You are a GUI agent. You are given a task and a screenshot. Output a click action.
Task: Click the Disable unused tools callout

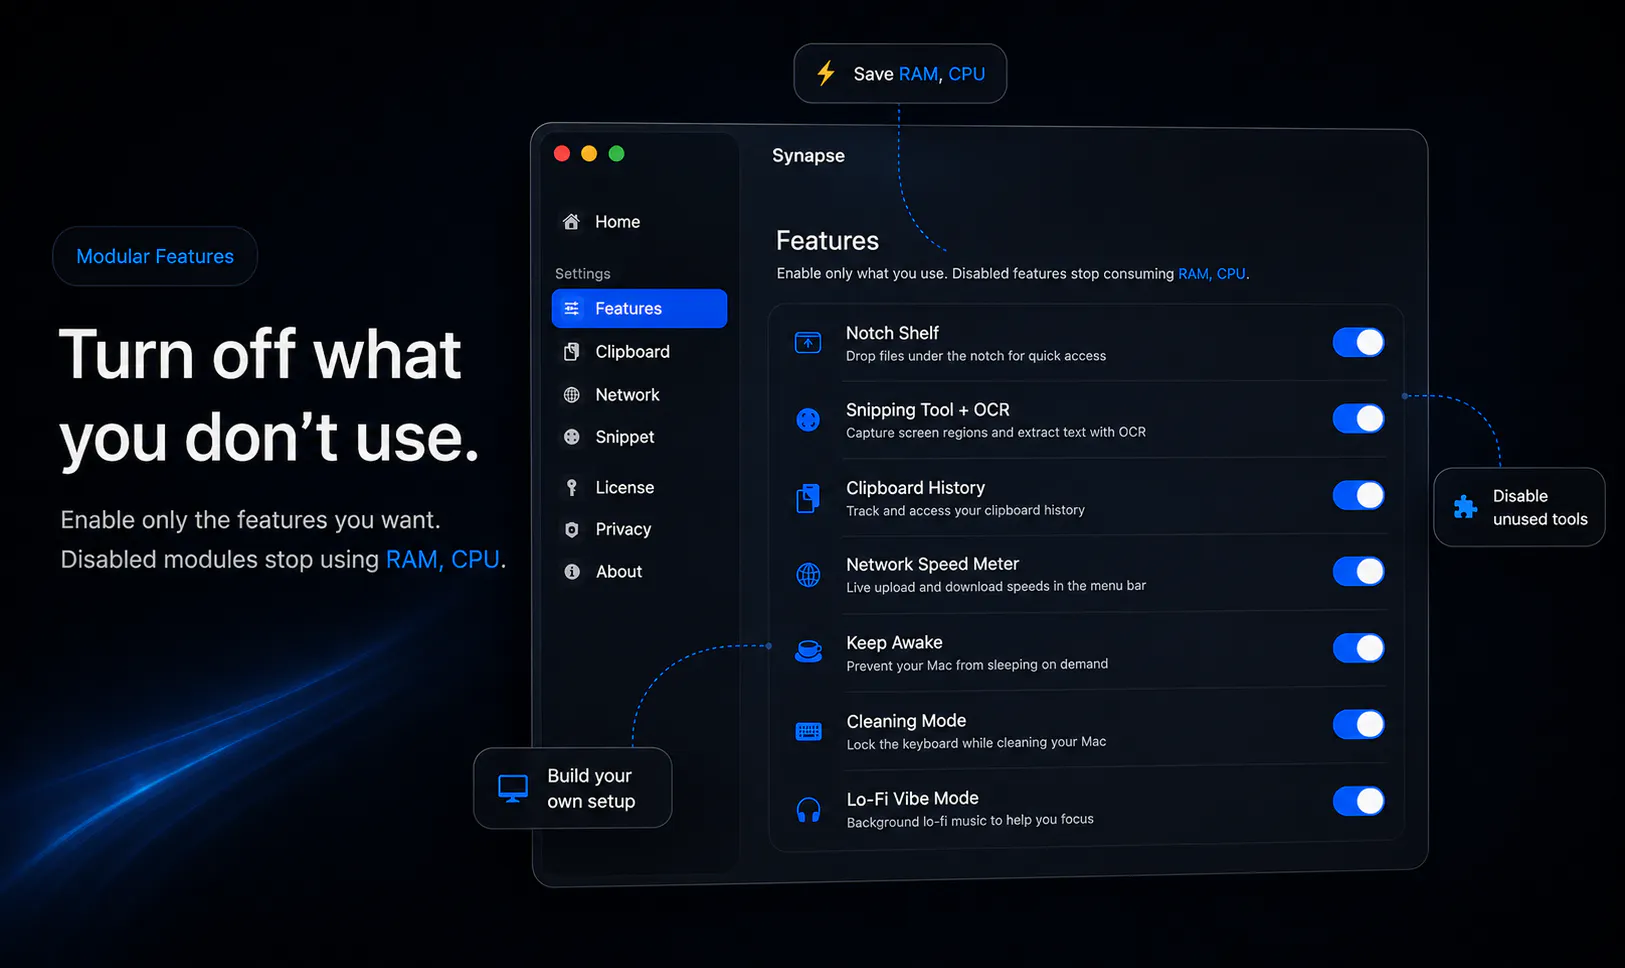(x=1519, y=507)
